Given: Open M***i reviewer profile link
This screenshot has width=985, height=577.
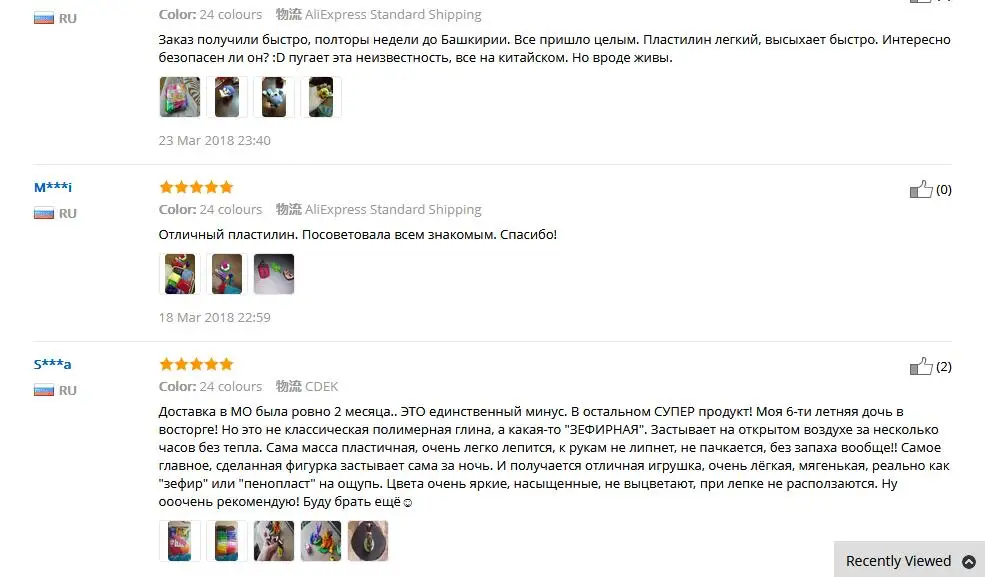Looking at the screenshot, I should [x=53, y=187].
